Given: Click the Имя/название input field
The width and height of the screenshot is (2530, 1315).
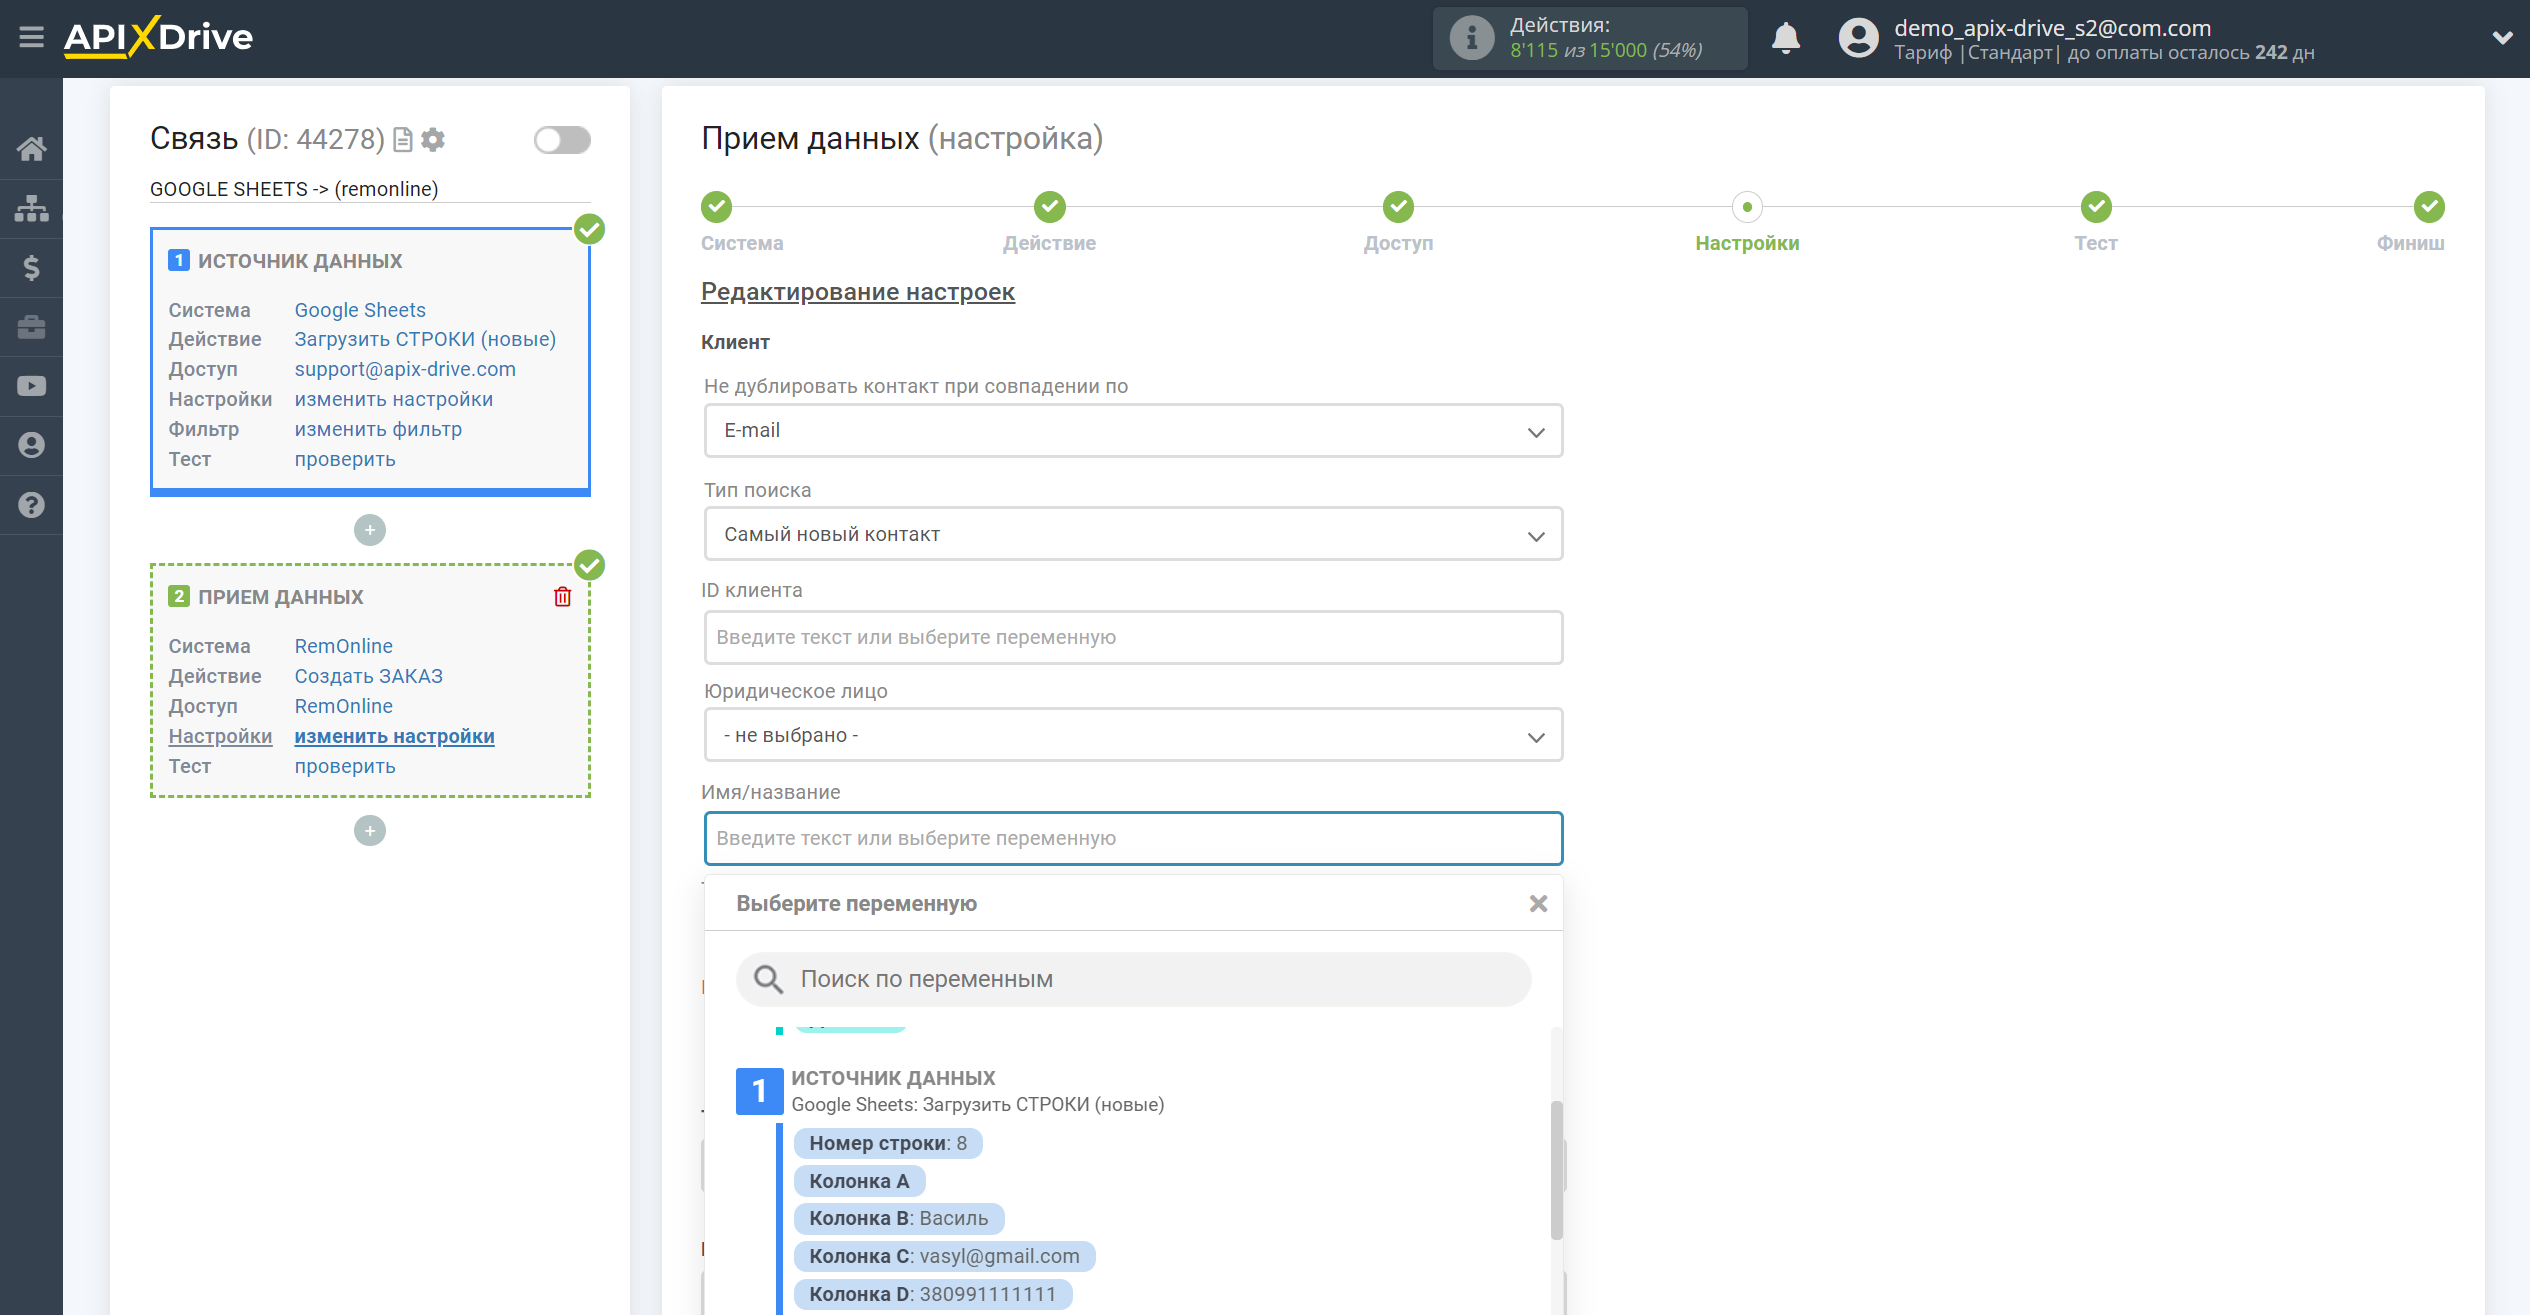Looking at the screenshot, I should tap(1133, 838).
